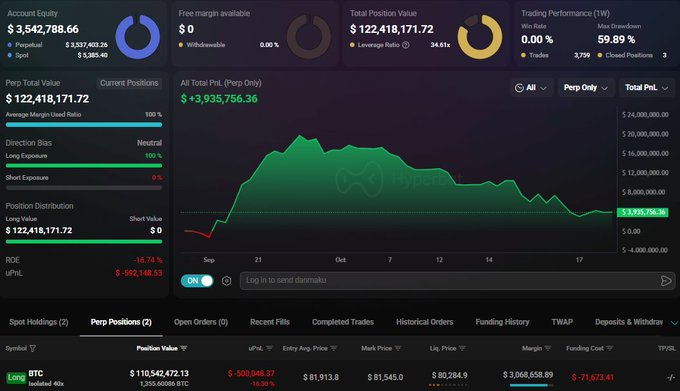The image size is (680, 391).
Task: Click Total Position Value donut chart
Action: (x=480, y=36)
